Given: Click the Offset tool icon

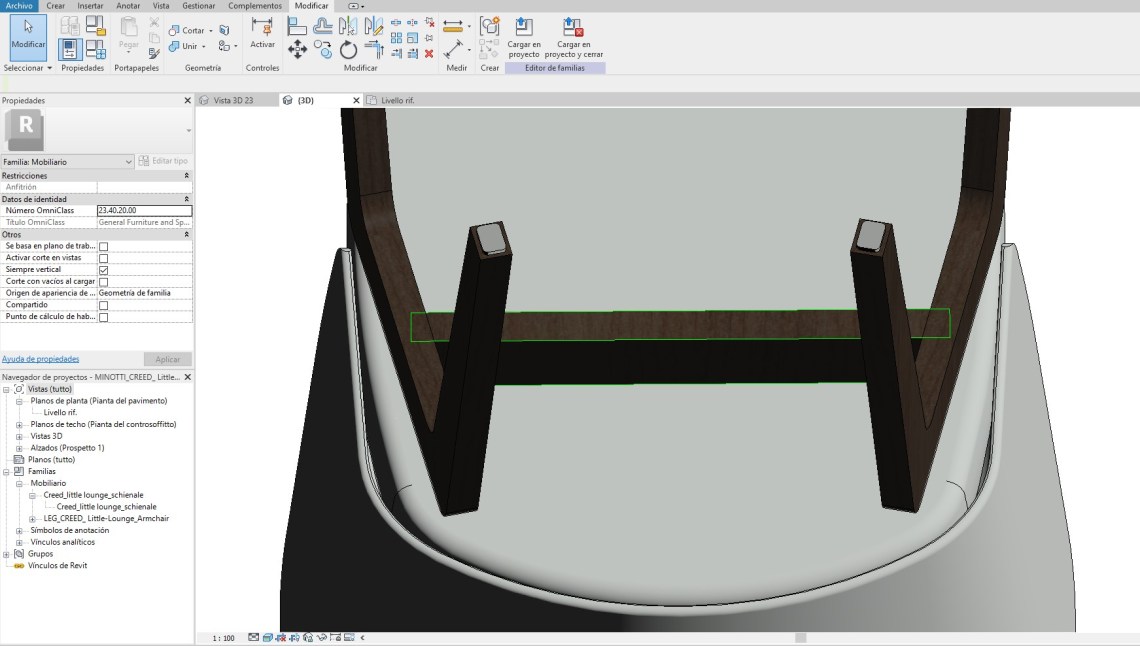Looking at the screenshot, I should 322,26.
